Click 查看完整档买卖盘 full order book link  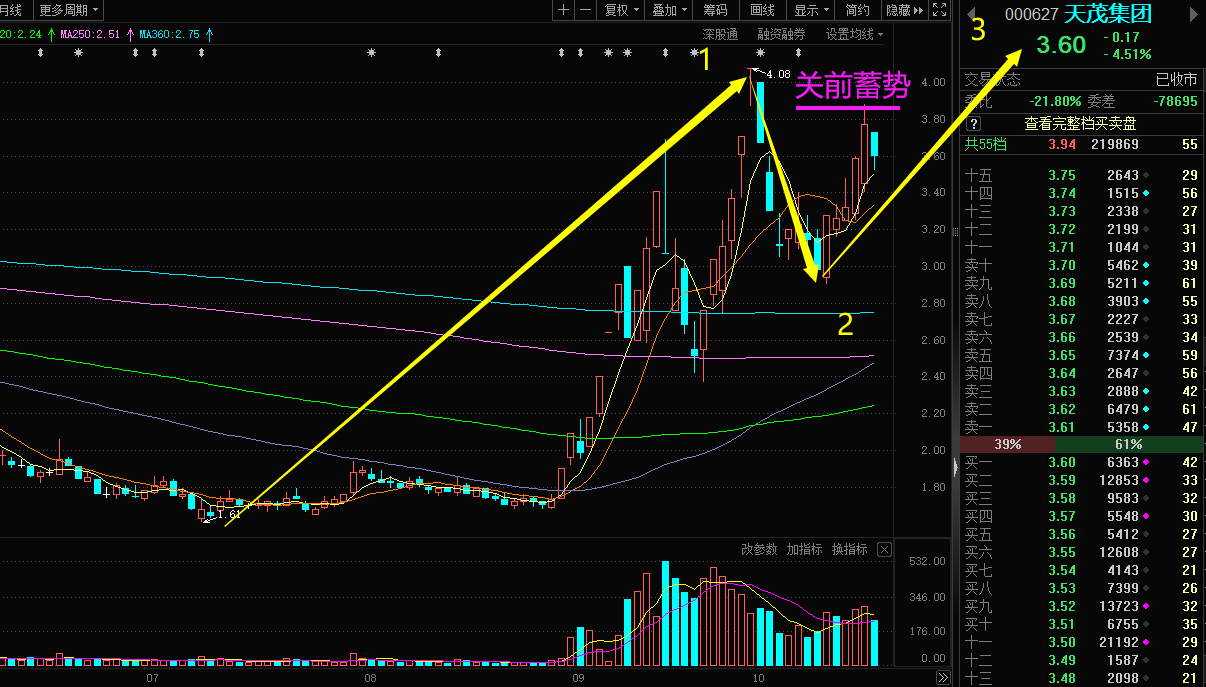[1080, 124]
